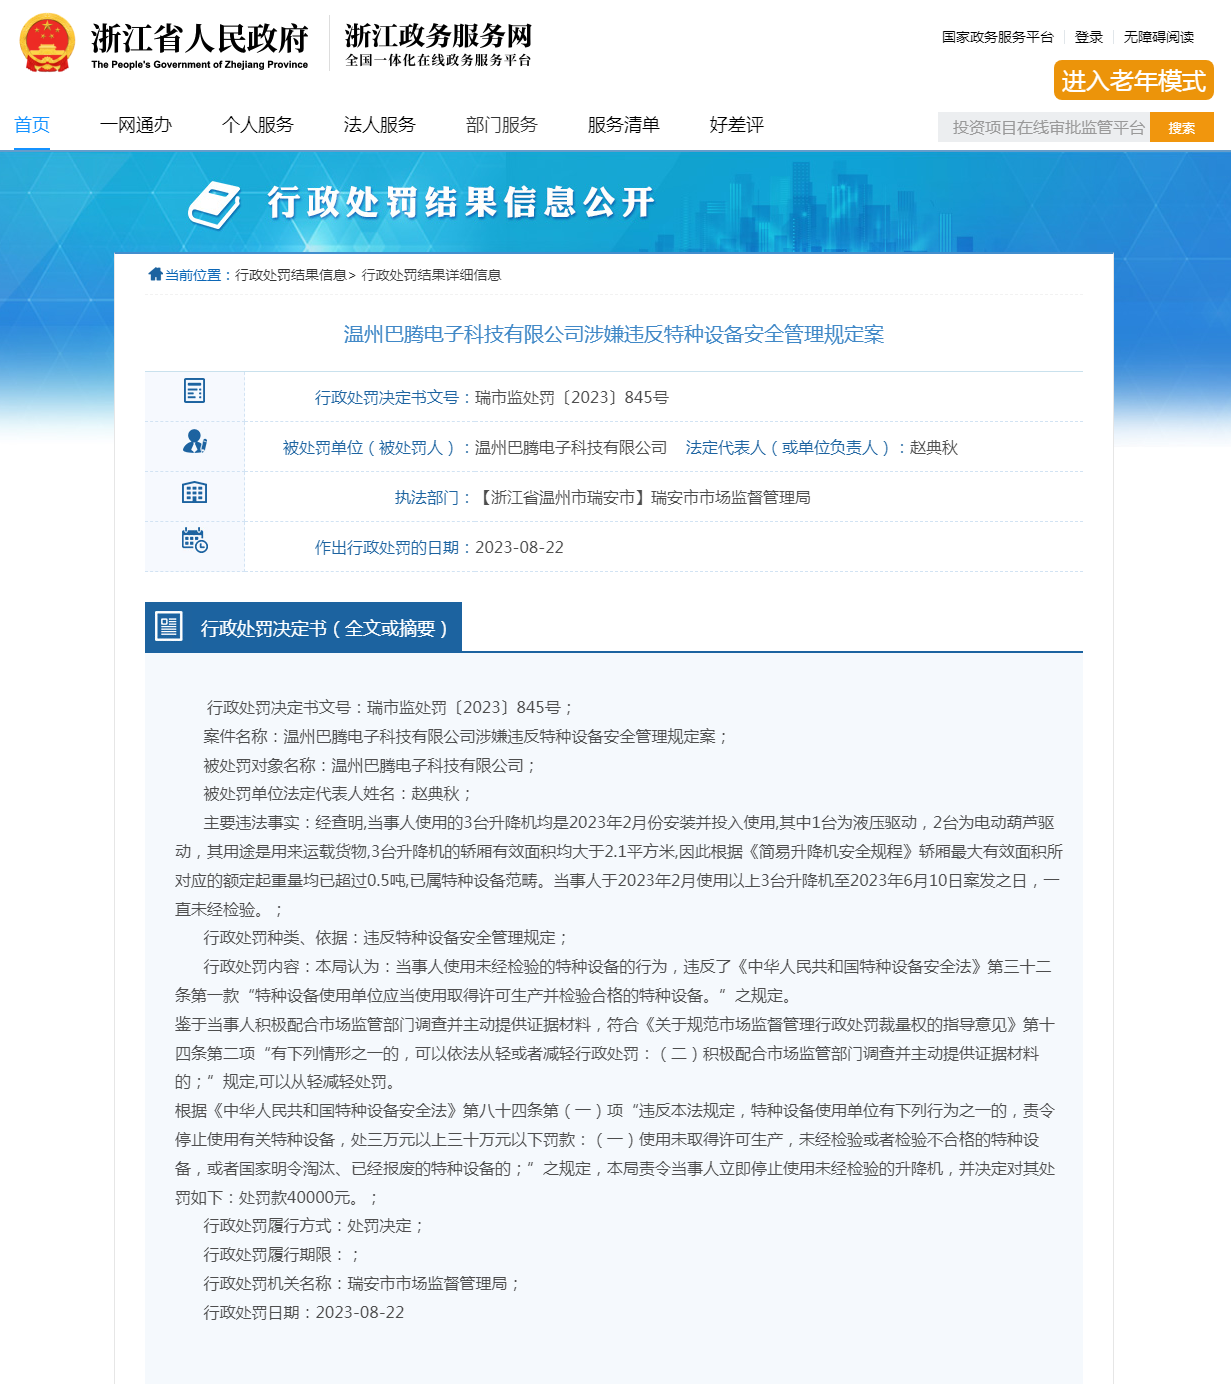
Task: Select 法人服务 in the navigation bar
Action: (380, 125)
